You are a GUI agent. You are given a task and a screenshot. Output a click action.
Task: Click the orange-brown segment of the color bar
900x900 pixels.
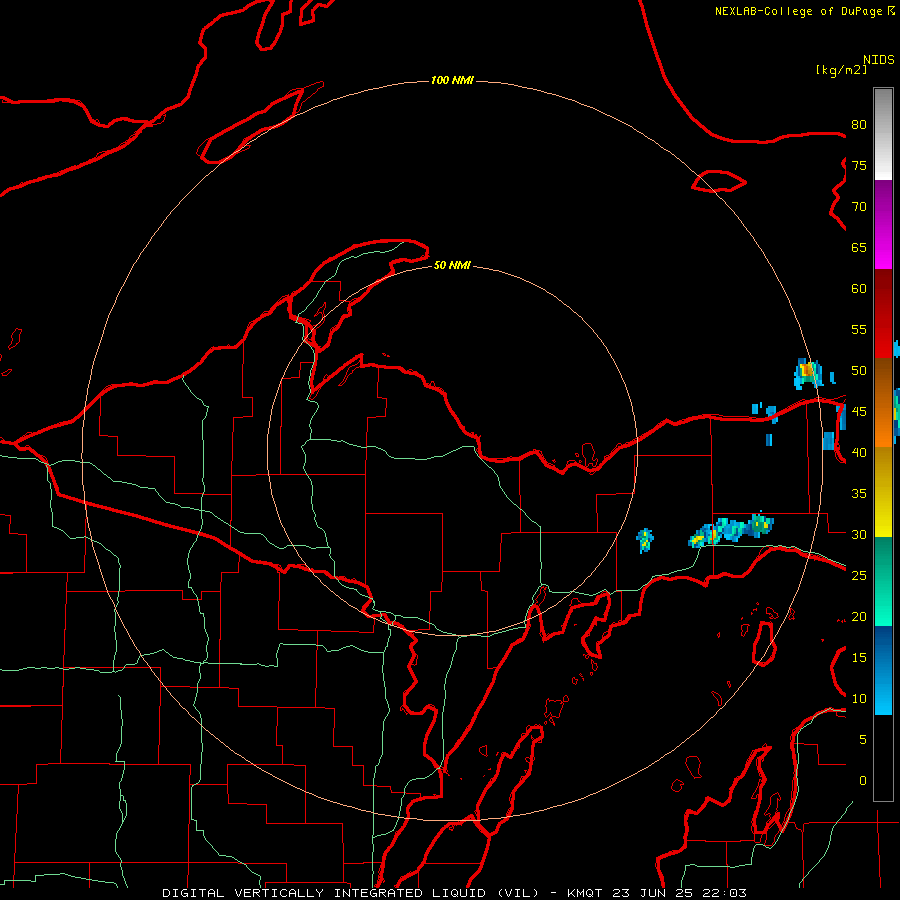(x=883, y=402)
